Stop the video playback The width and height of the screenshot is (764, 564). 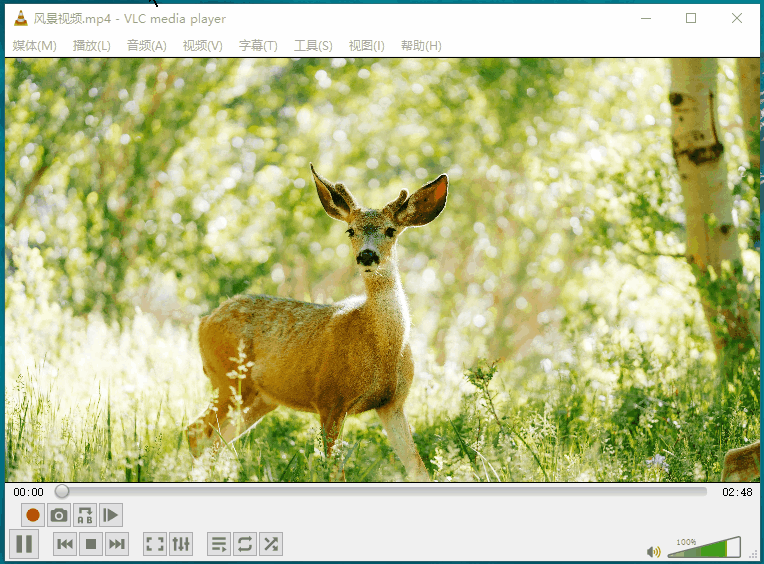[91, 544]
